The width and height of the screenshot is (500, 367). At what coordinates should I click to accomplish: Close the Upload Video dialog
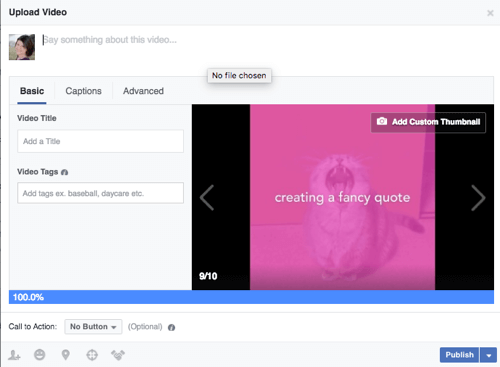pos(490,13)
